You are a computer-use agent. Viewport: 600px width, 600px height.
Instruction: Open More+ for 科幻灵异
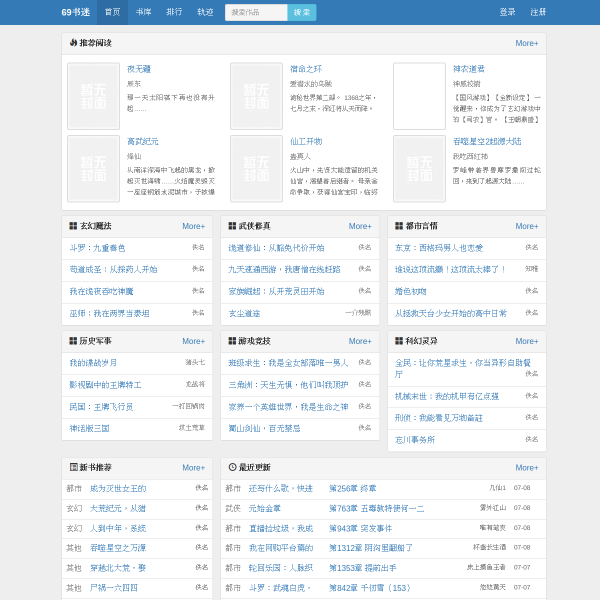[x=527, y=341]
